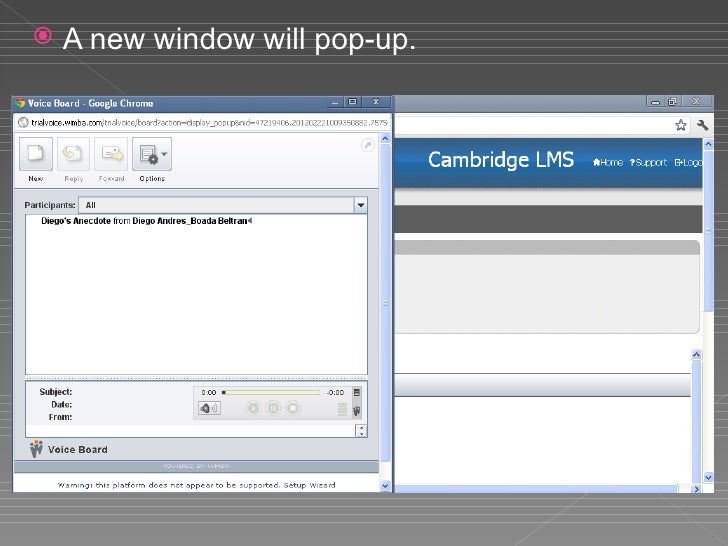
Task: Close the Voice Board window
Action: [x=376, y=102]
